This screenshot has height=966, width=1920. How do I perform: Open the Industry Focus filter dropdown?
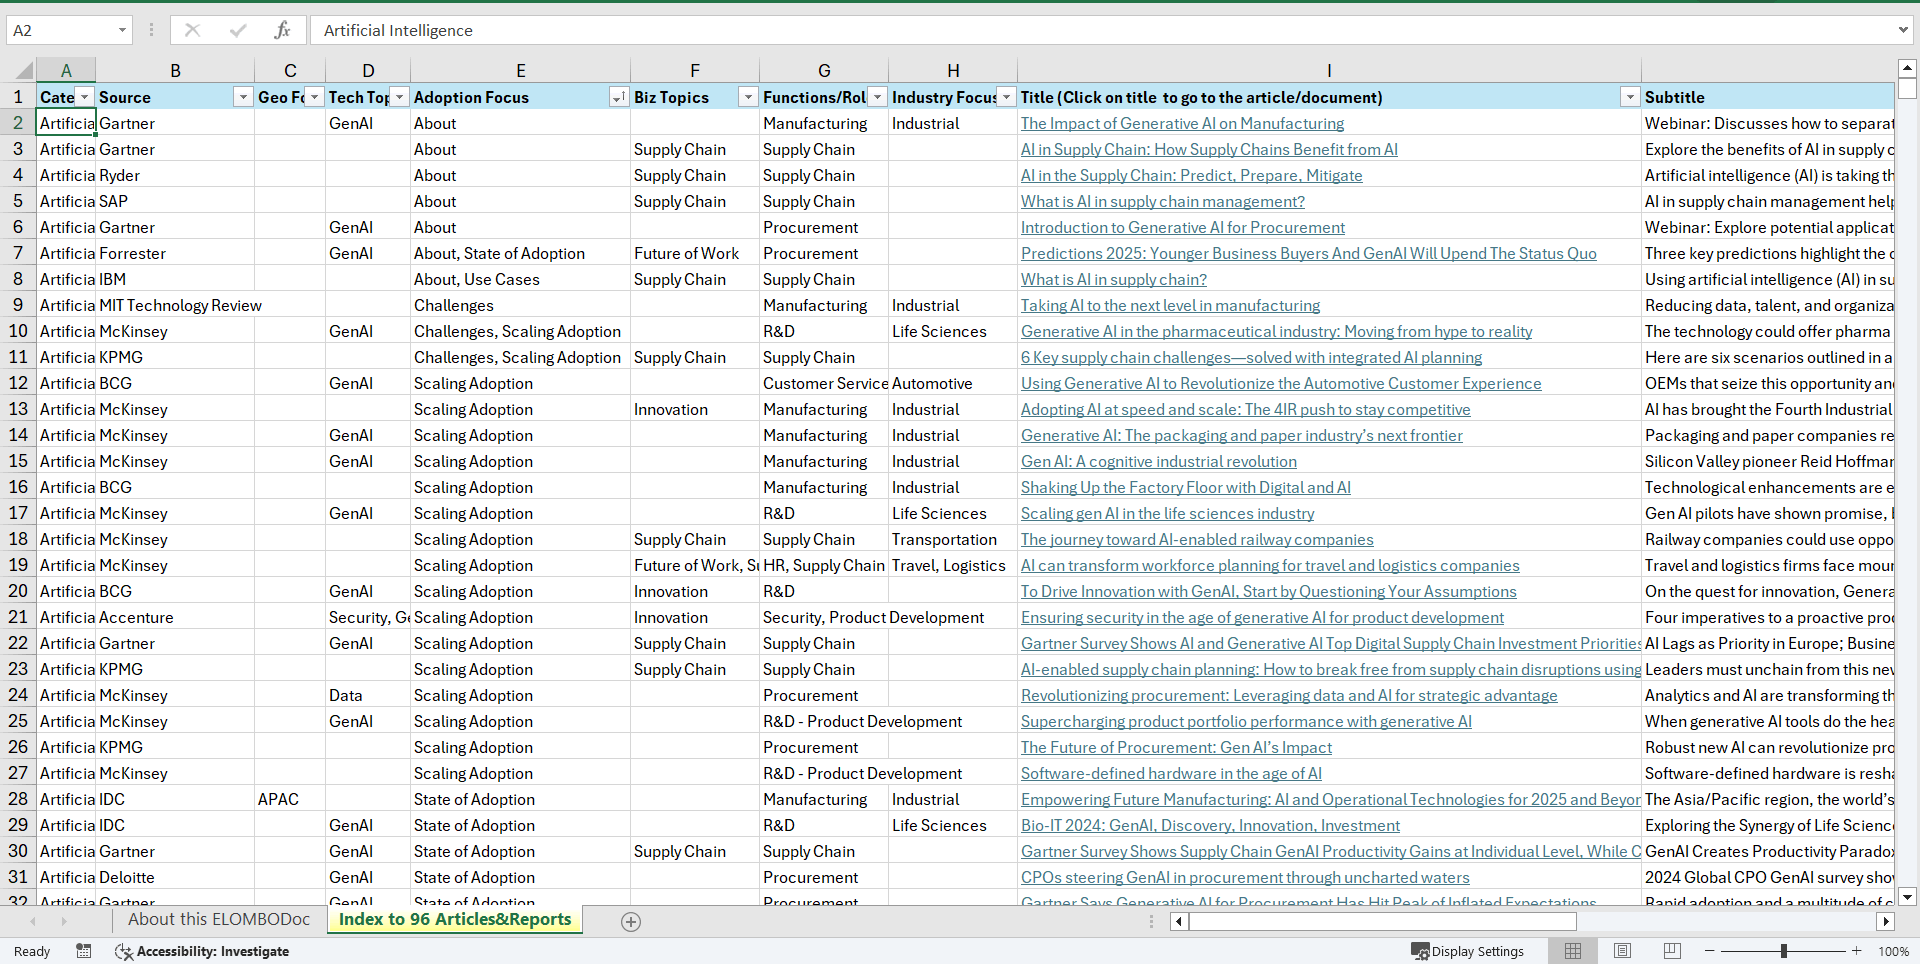[x=1007, y=97]
